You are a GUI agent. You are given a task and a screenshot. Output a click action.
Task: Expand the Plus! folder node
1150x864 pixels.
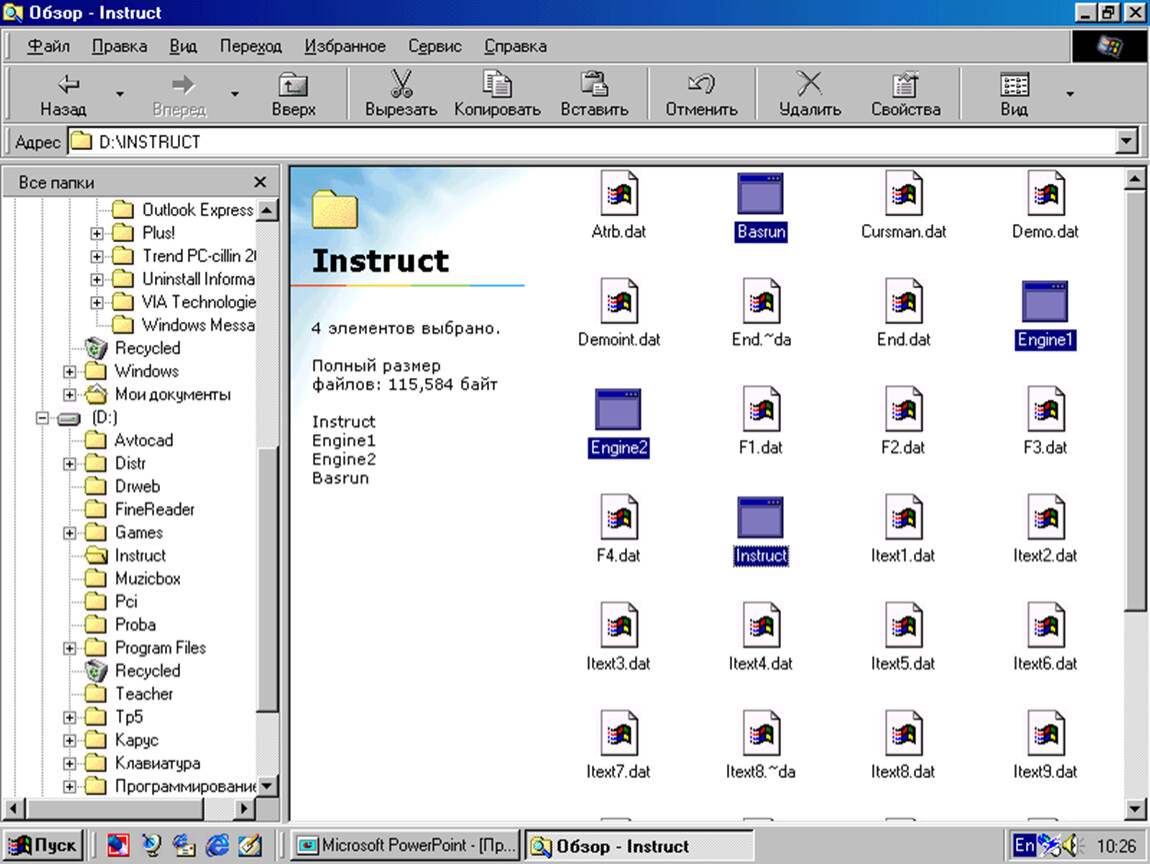click(x=97, y=234)
